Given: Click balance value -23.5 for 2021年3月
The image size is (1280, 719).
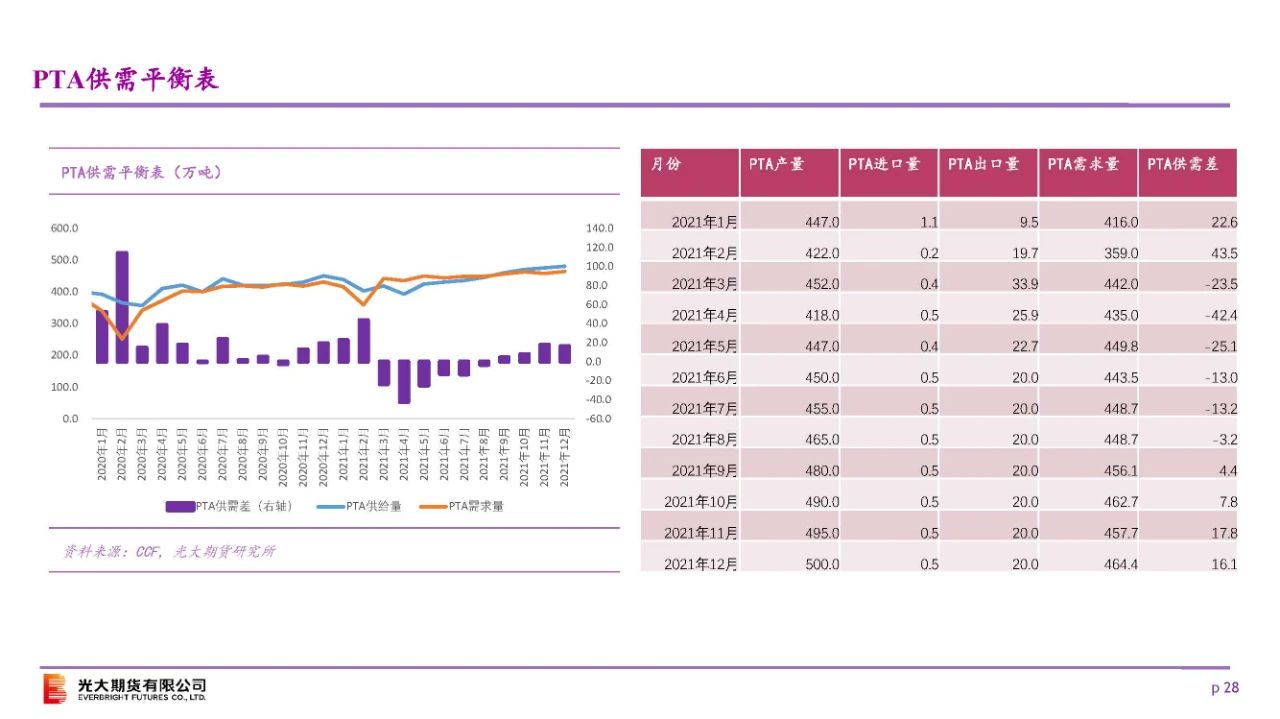Looking at the screenshot, I should (x=1222, y=284).
